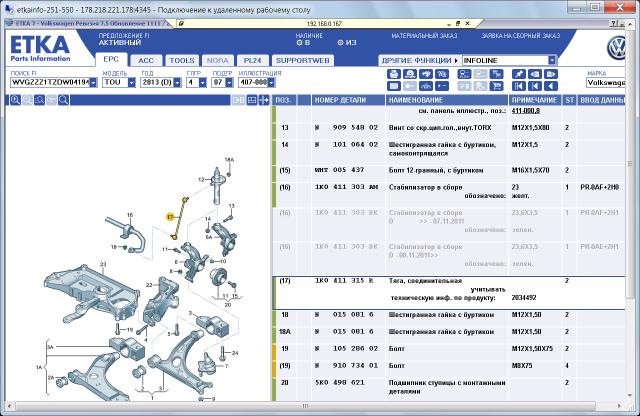Click the МАРКА Volkswagen field
Image resolution: width=640 pixels, height=416 pixels.
606,82
